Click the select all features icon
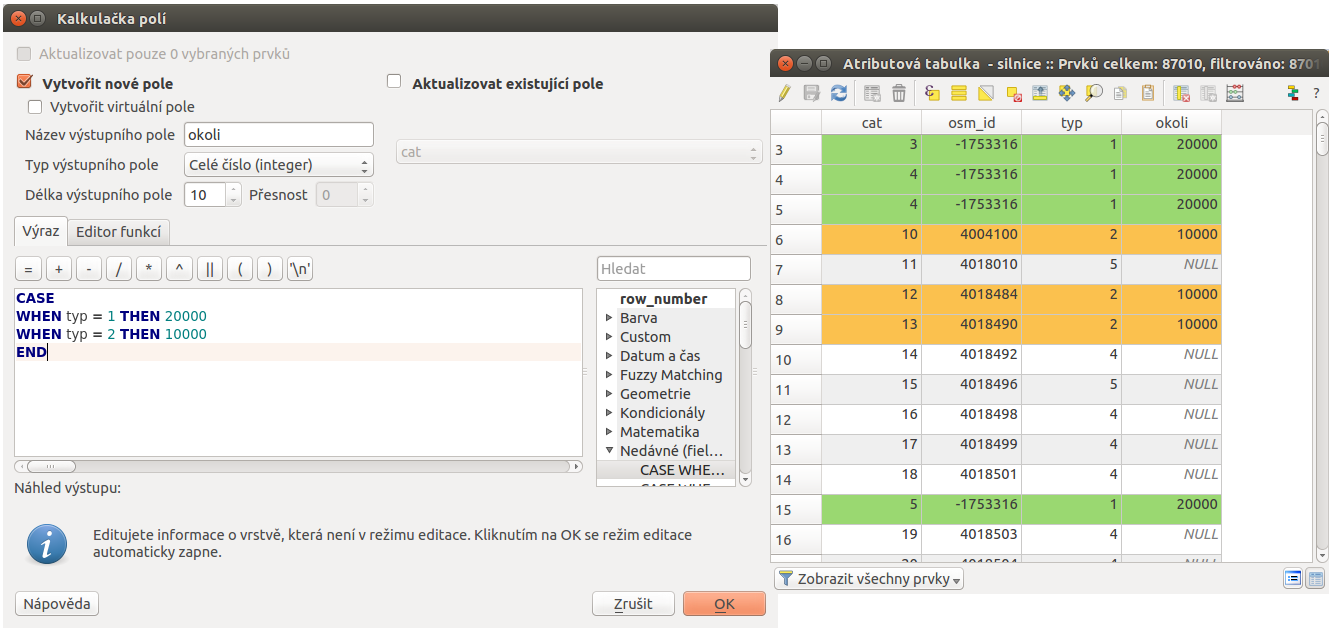 point(959,93)
